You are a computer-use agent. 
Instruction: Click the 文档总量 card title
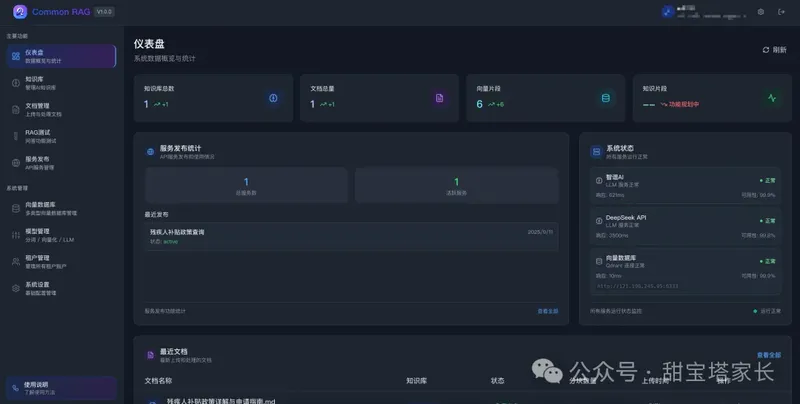tap(322, 88)
